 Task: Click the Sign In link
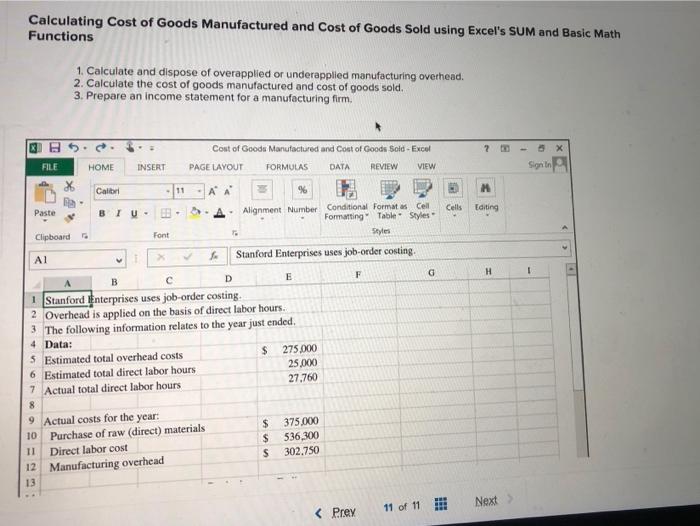tap(540, 165)
